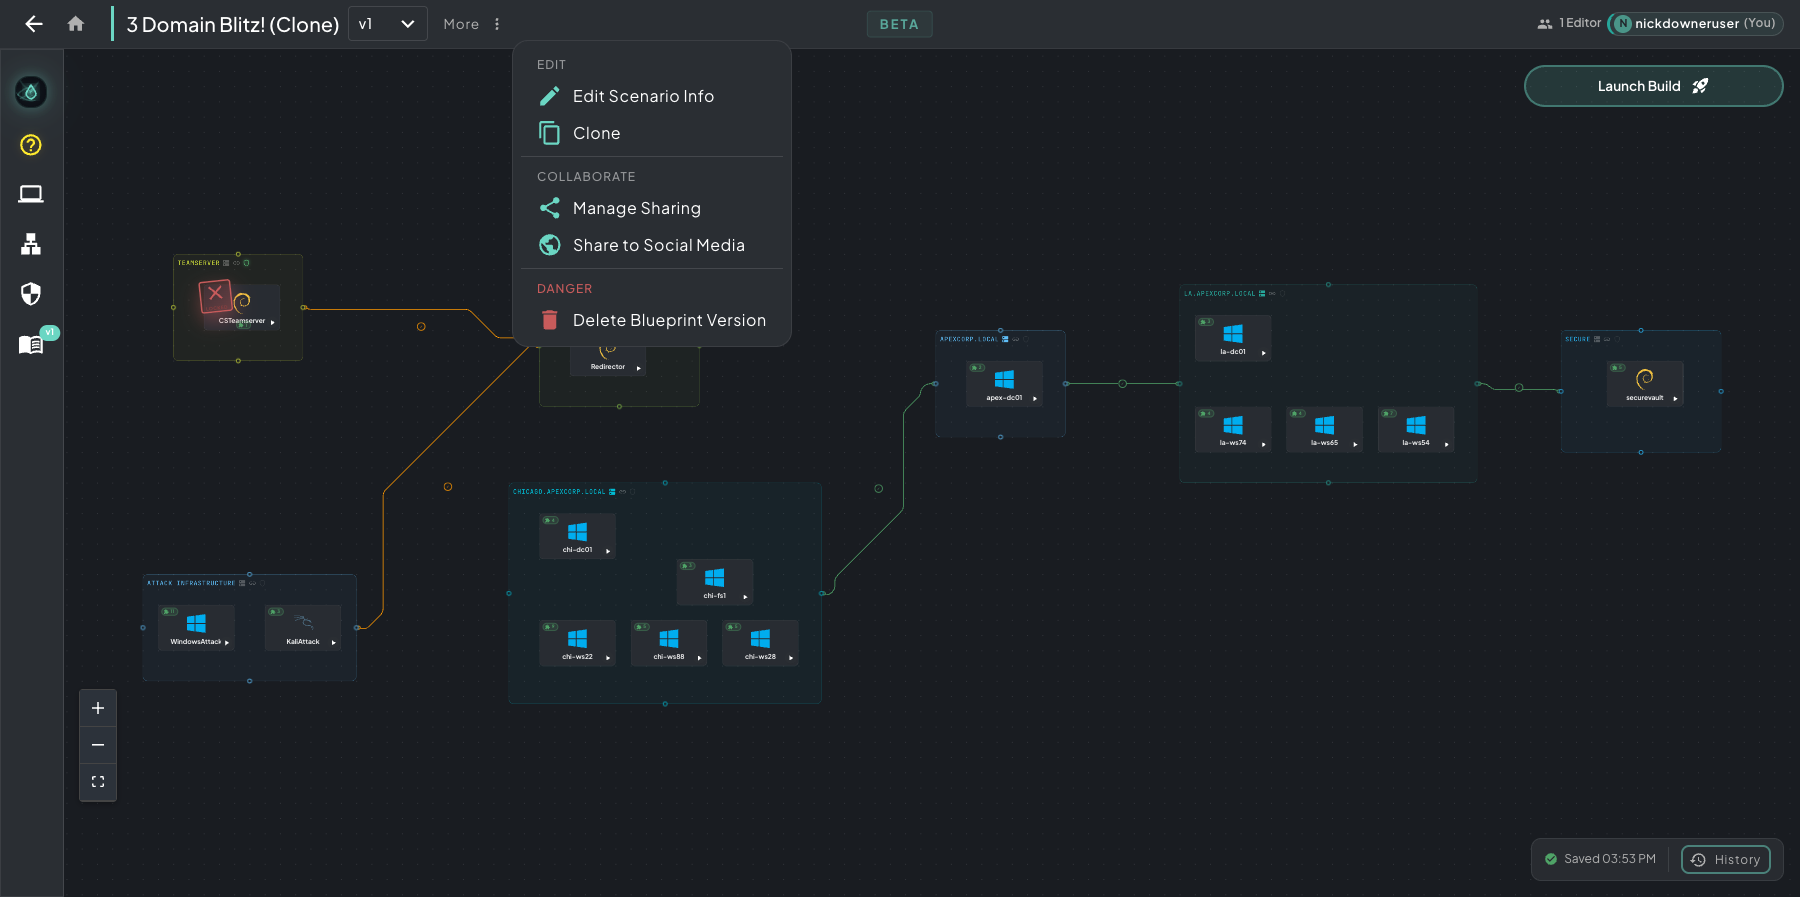Open the version v1 dropdown
This screenshot has height=897, width=1800.
[x=387, y=24]
